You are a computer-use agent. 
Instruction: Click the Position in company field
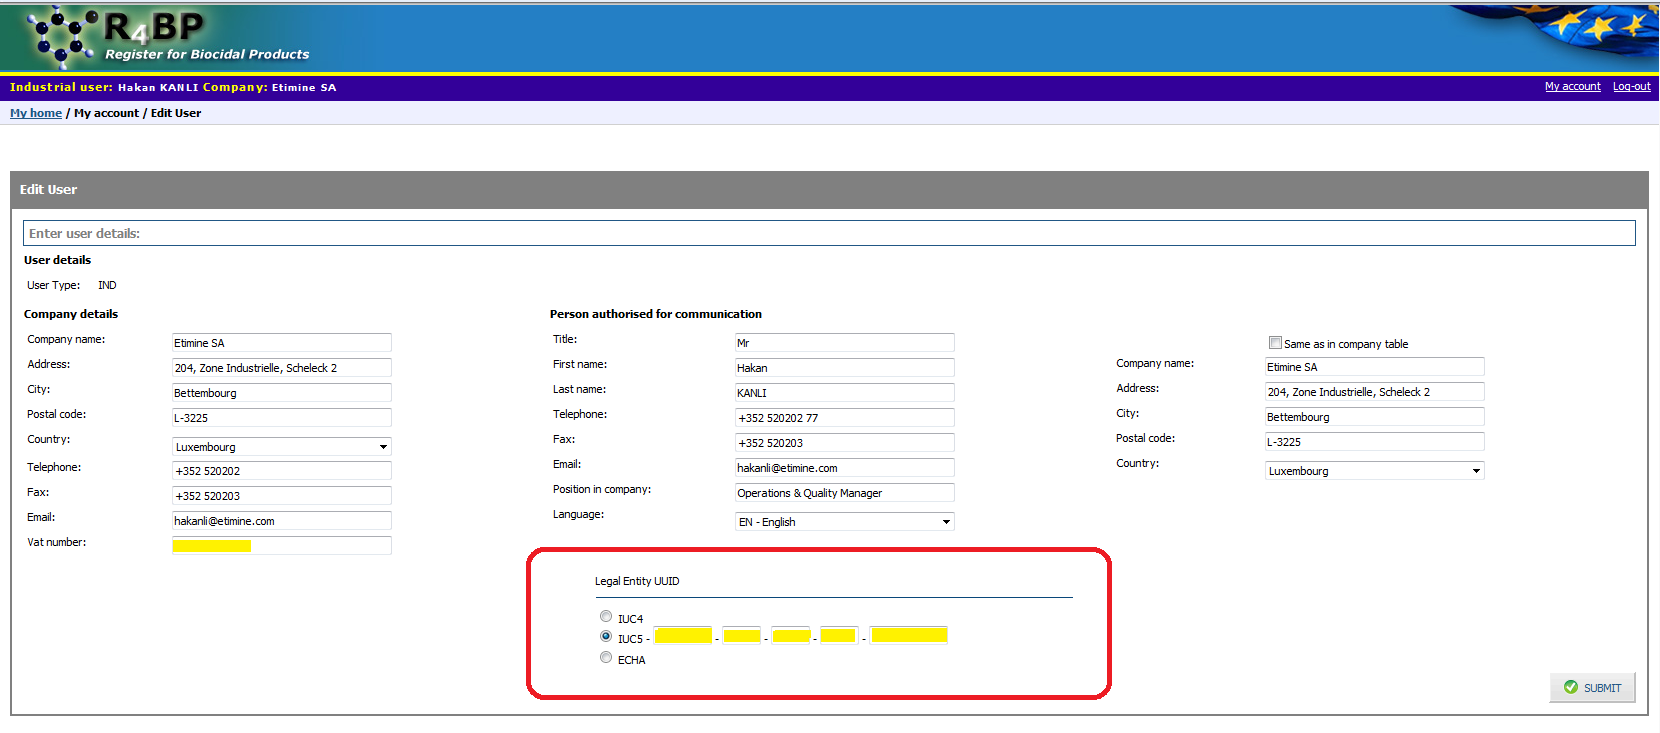845,493
